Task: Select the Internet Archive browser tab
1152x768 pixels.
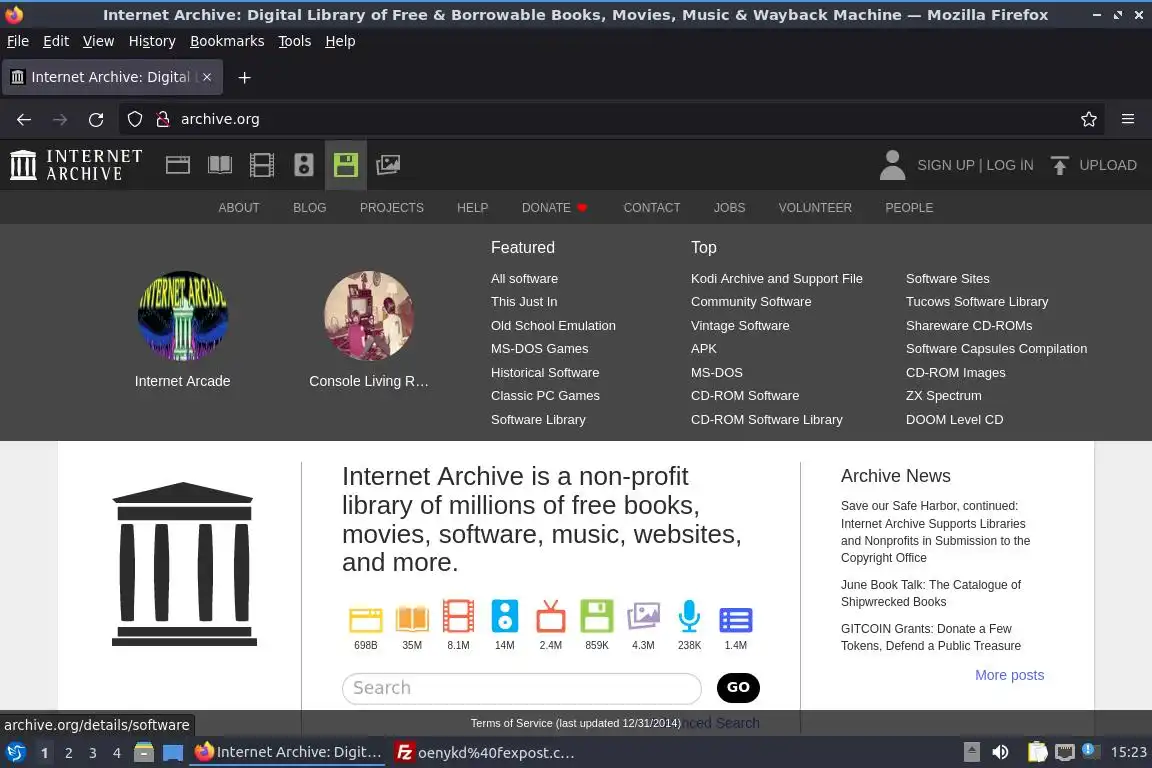Action: [x=112, y=77]
